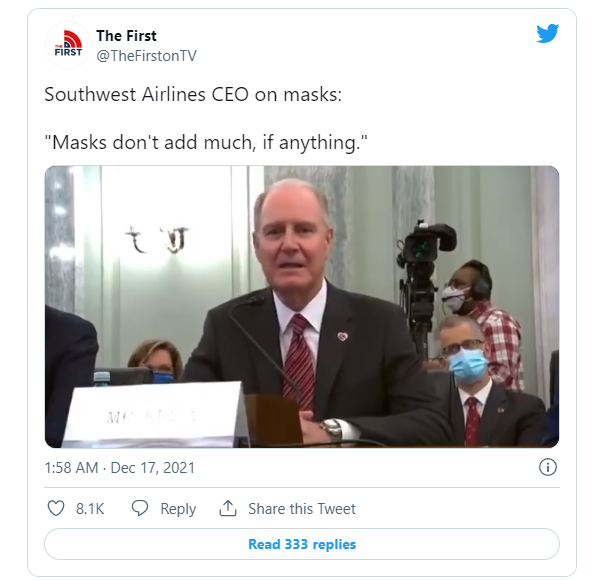The height and width of the screenshot is (580, 604).
Task: Like the tweet with the heart icon
Action: pos(56,509)
